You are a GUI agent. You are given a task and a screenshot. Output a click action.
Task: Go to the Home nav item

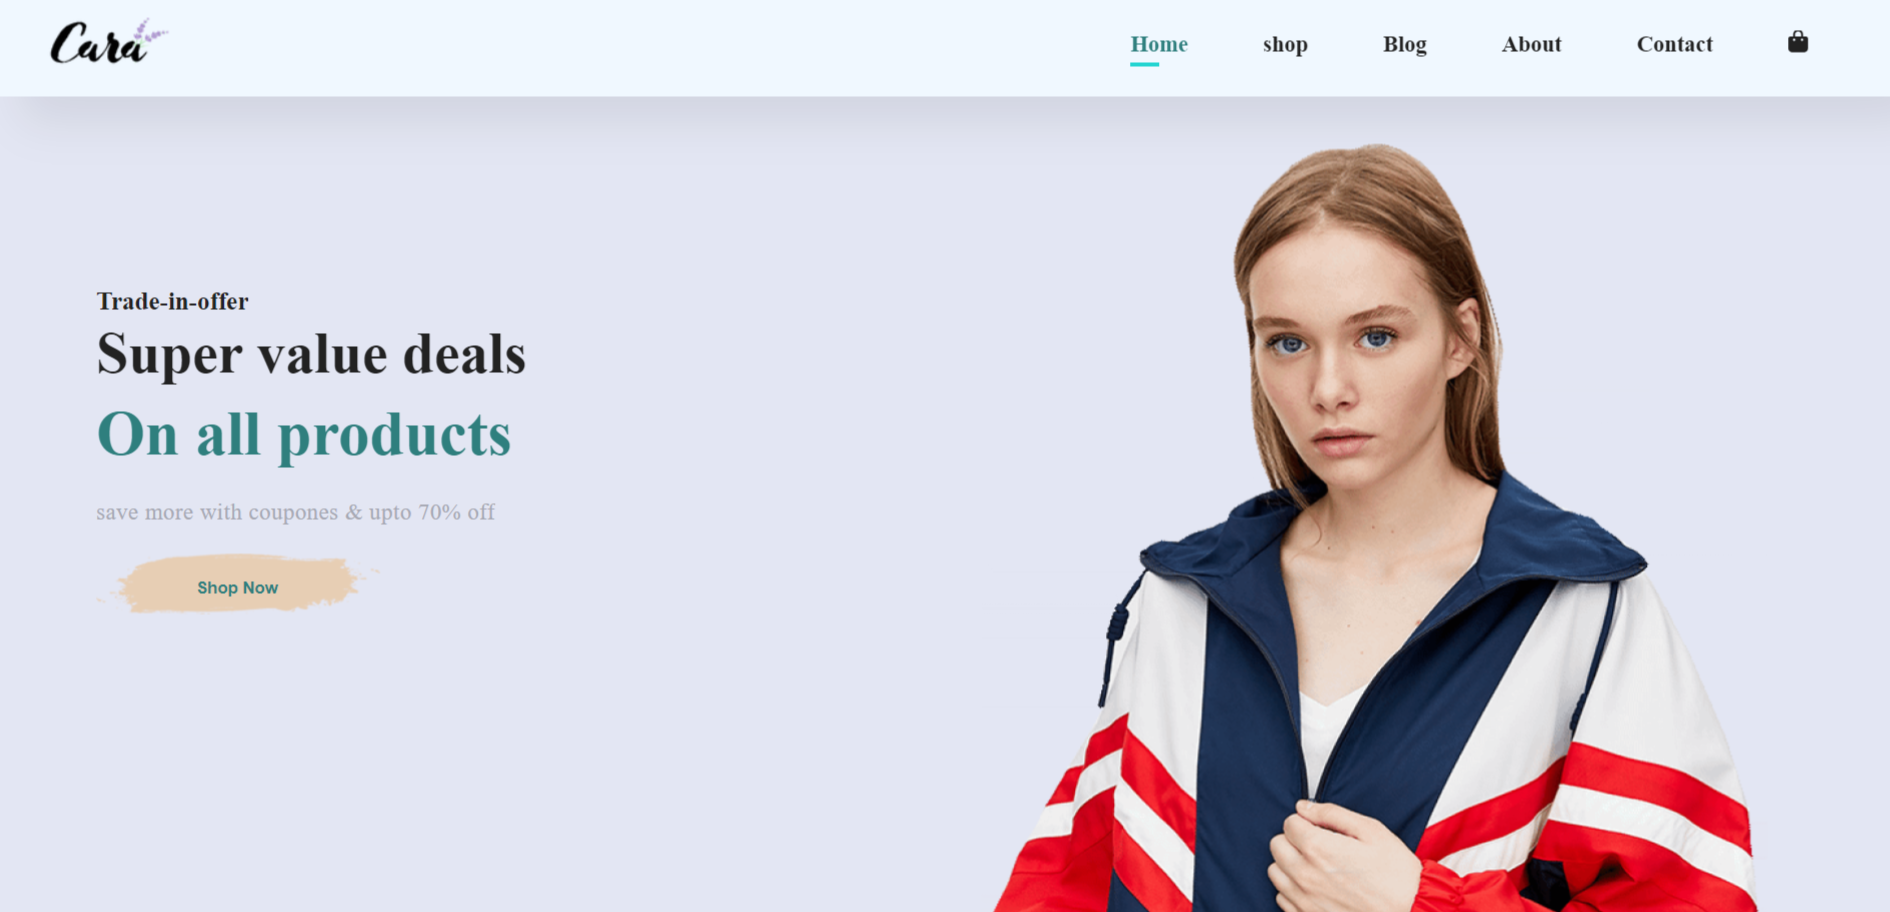click(x=1158, y=44)
